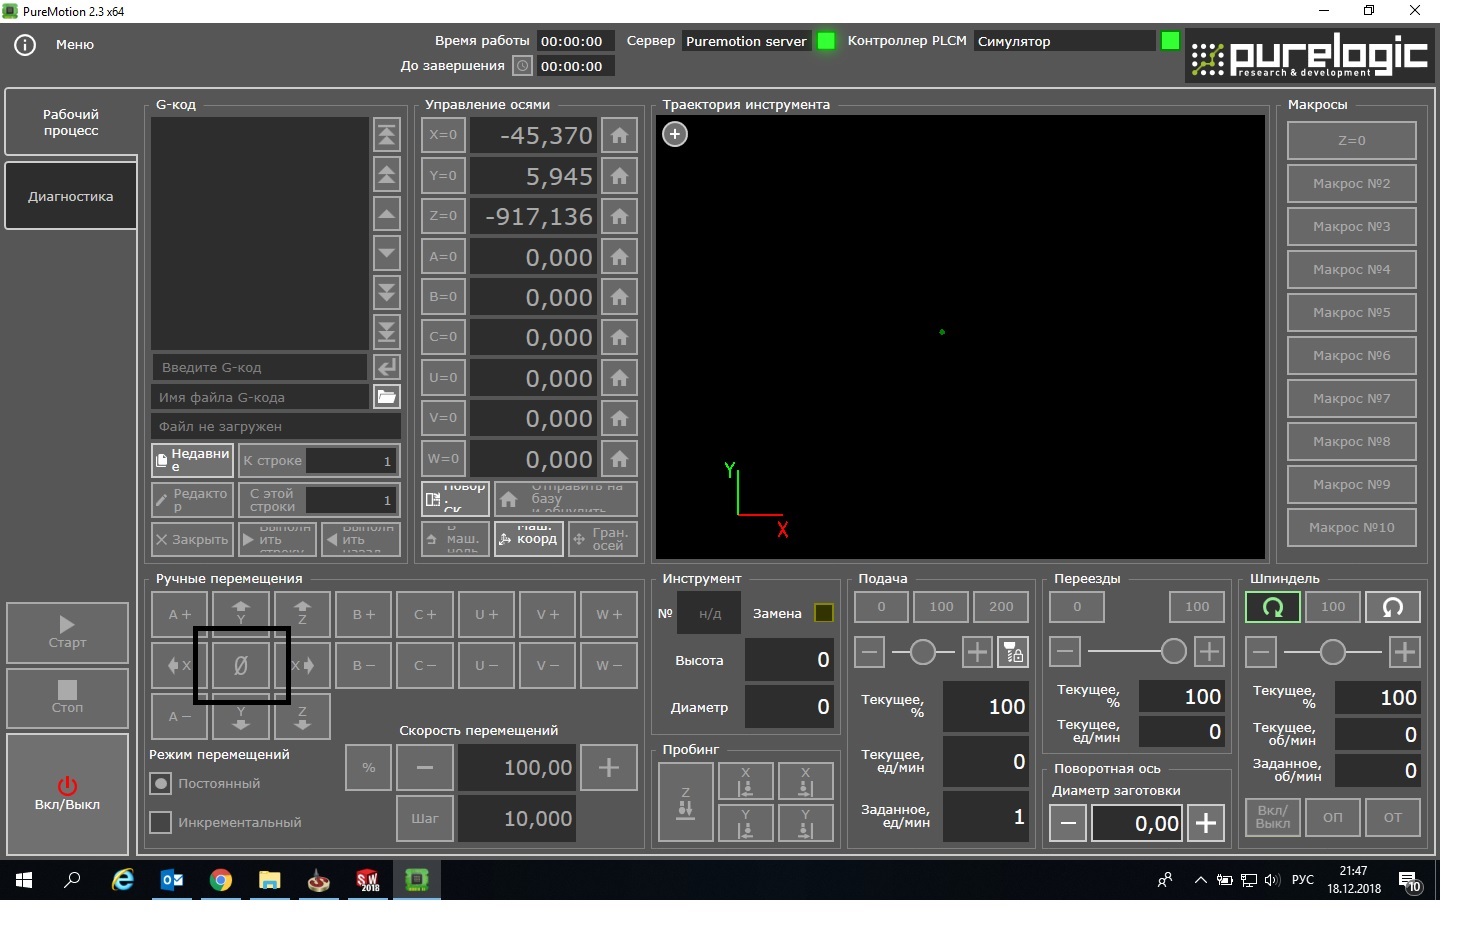Click the Старт button
The height and width of the screenshot is (928, 1464).
pyautogui.click(x=68, y=633)
